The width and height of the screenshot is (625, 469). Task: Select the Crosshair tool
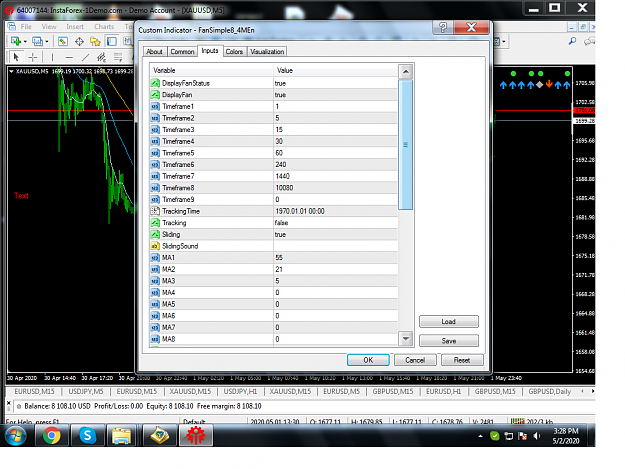(x=33, y=57)
